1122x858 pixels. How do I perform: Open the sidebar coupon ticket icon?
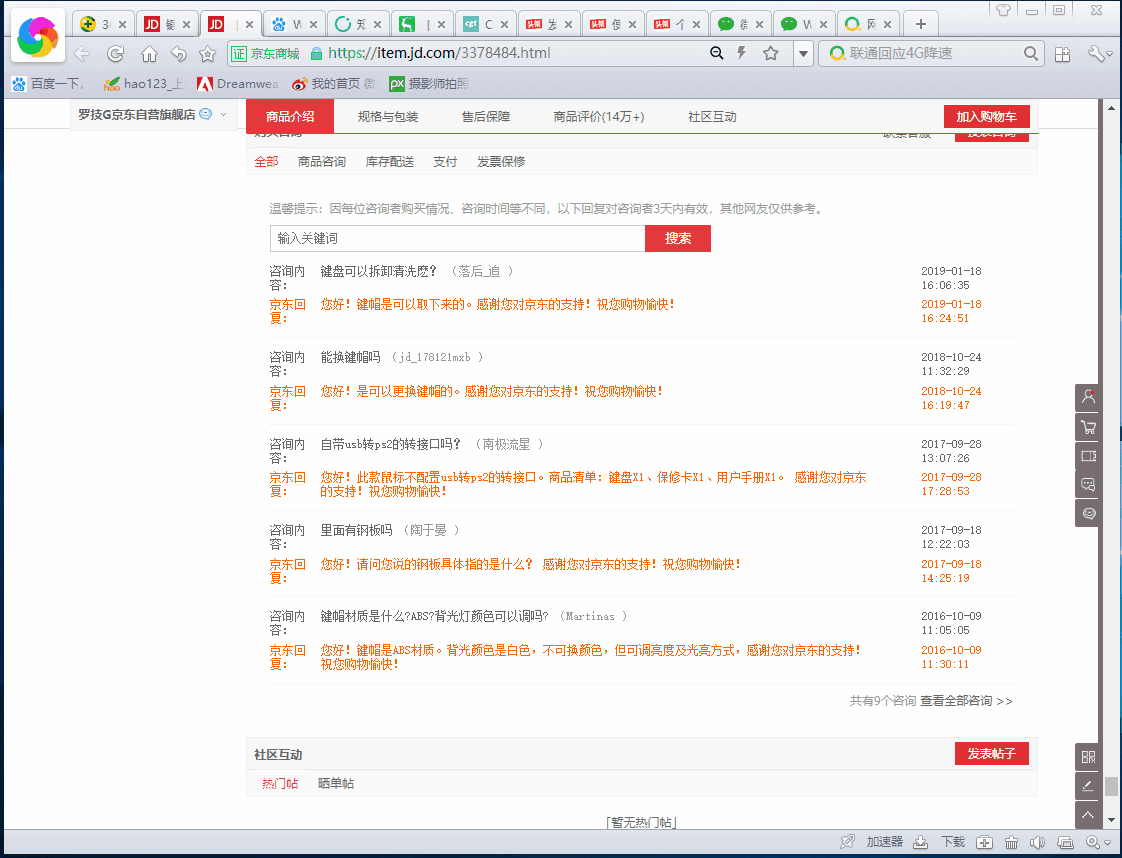[1088, 456]
